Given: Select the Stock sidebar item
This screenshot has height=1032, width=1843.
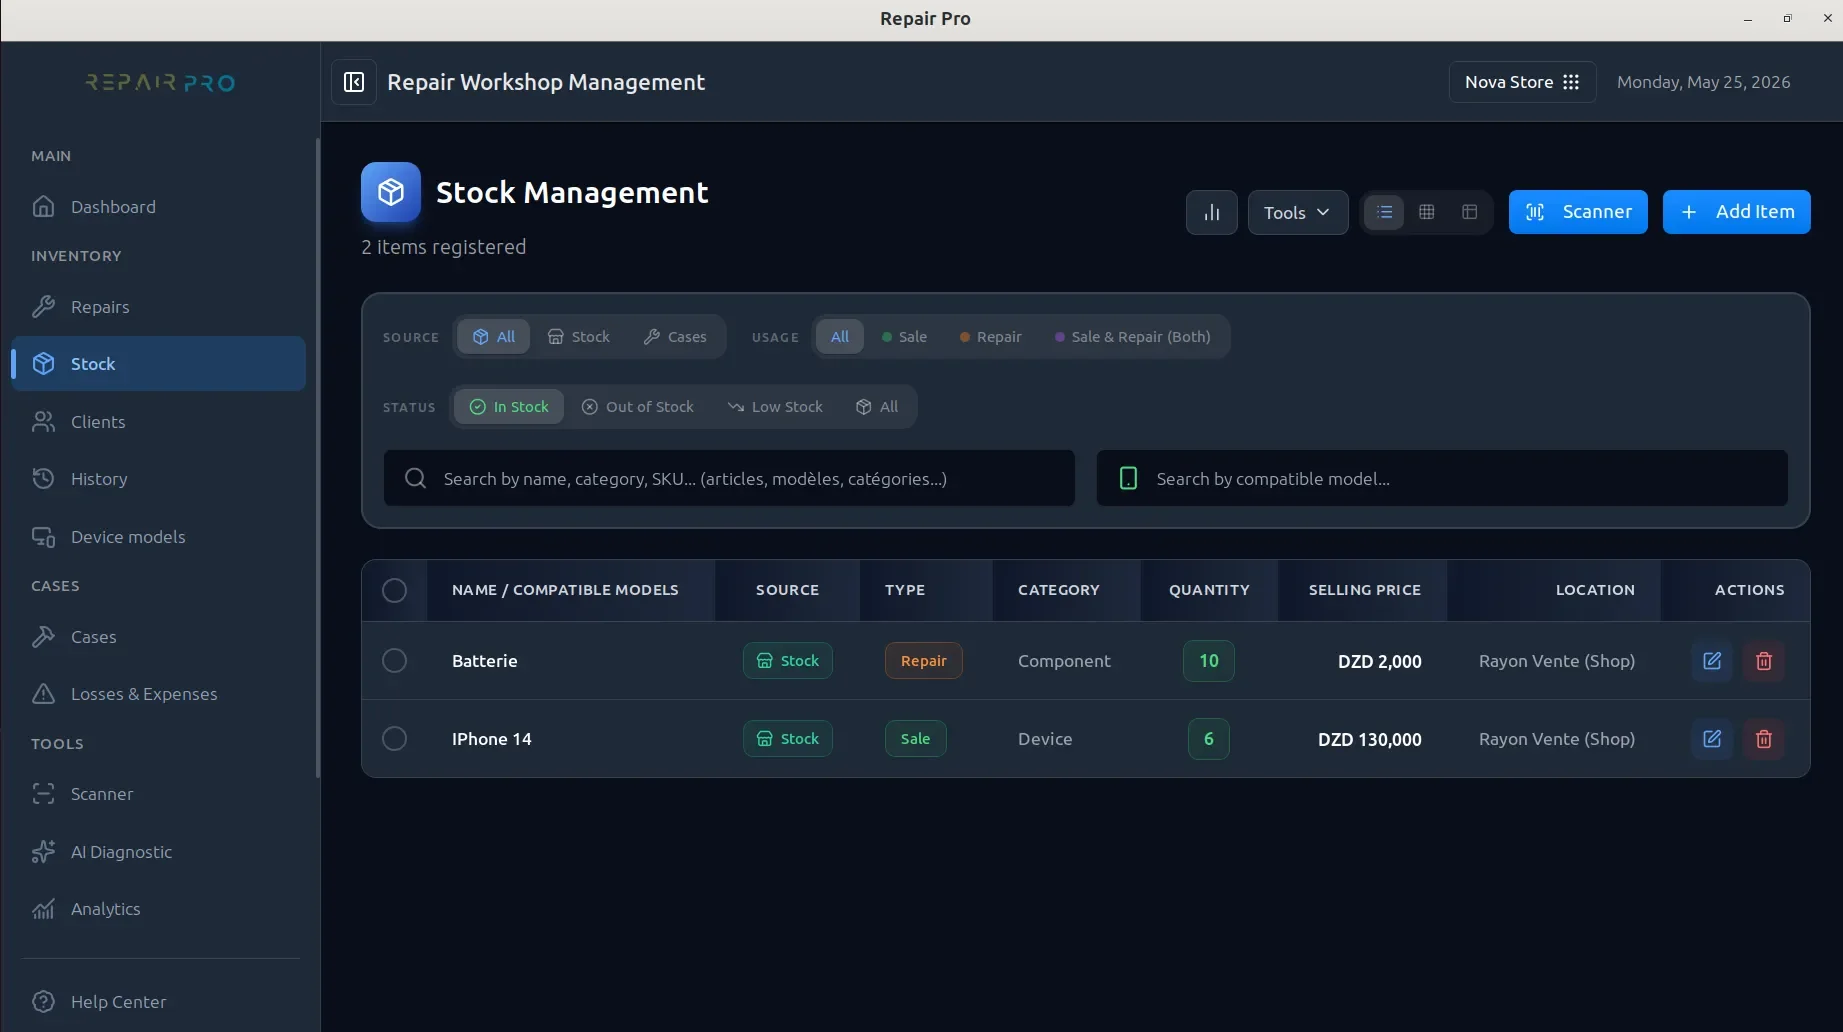Looking at the screenshot, I should [x=158, y=364].
